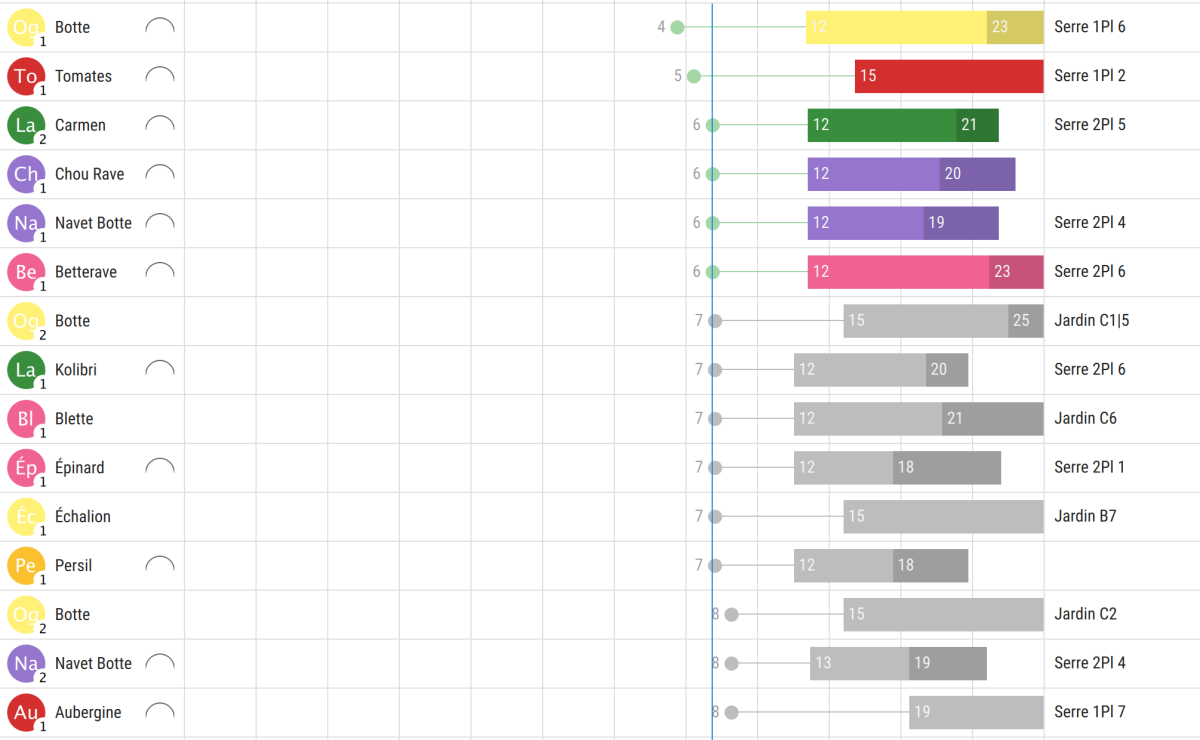
Task: Click the pink Betterave growing bar
Action: [897, 272]
